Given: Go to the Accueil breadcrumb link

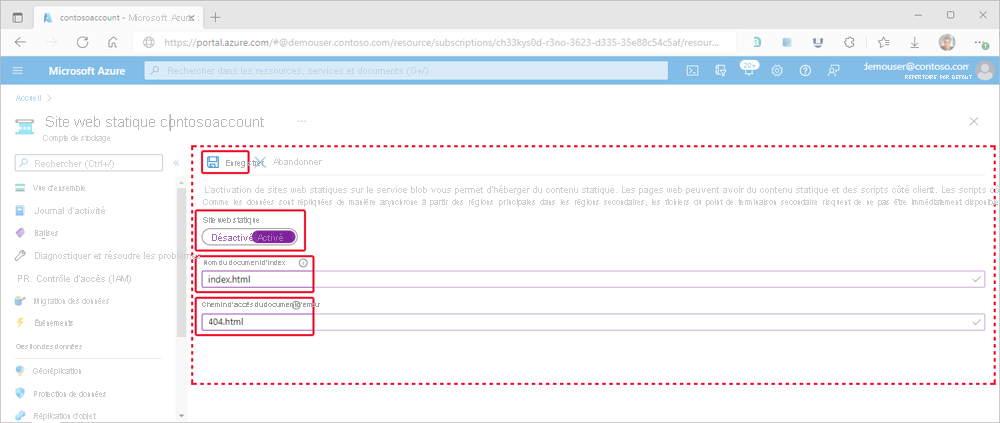Looking at the screenshot, I should pyautogui.click(x=29, y=98).
